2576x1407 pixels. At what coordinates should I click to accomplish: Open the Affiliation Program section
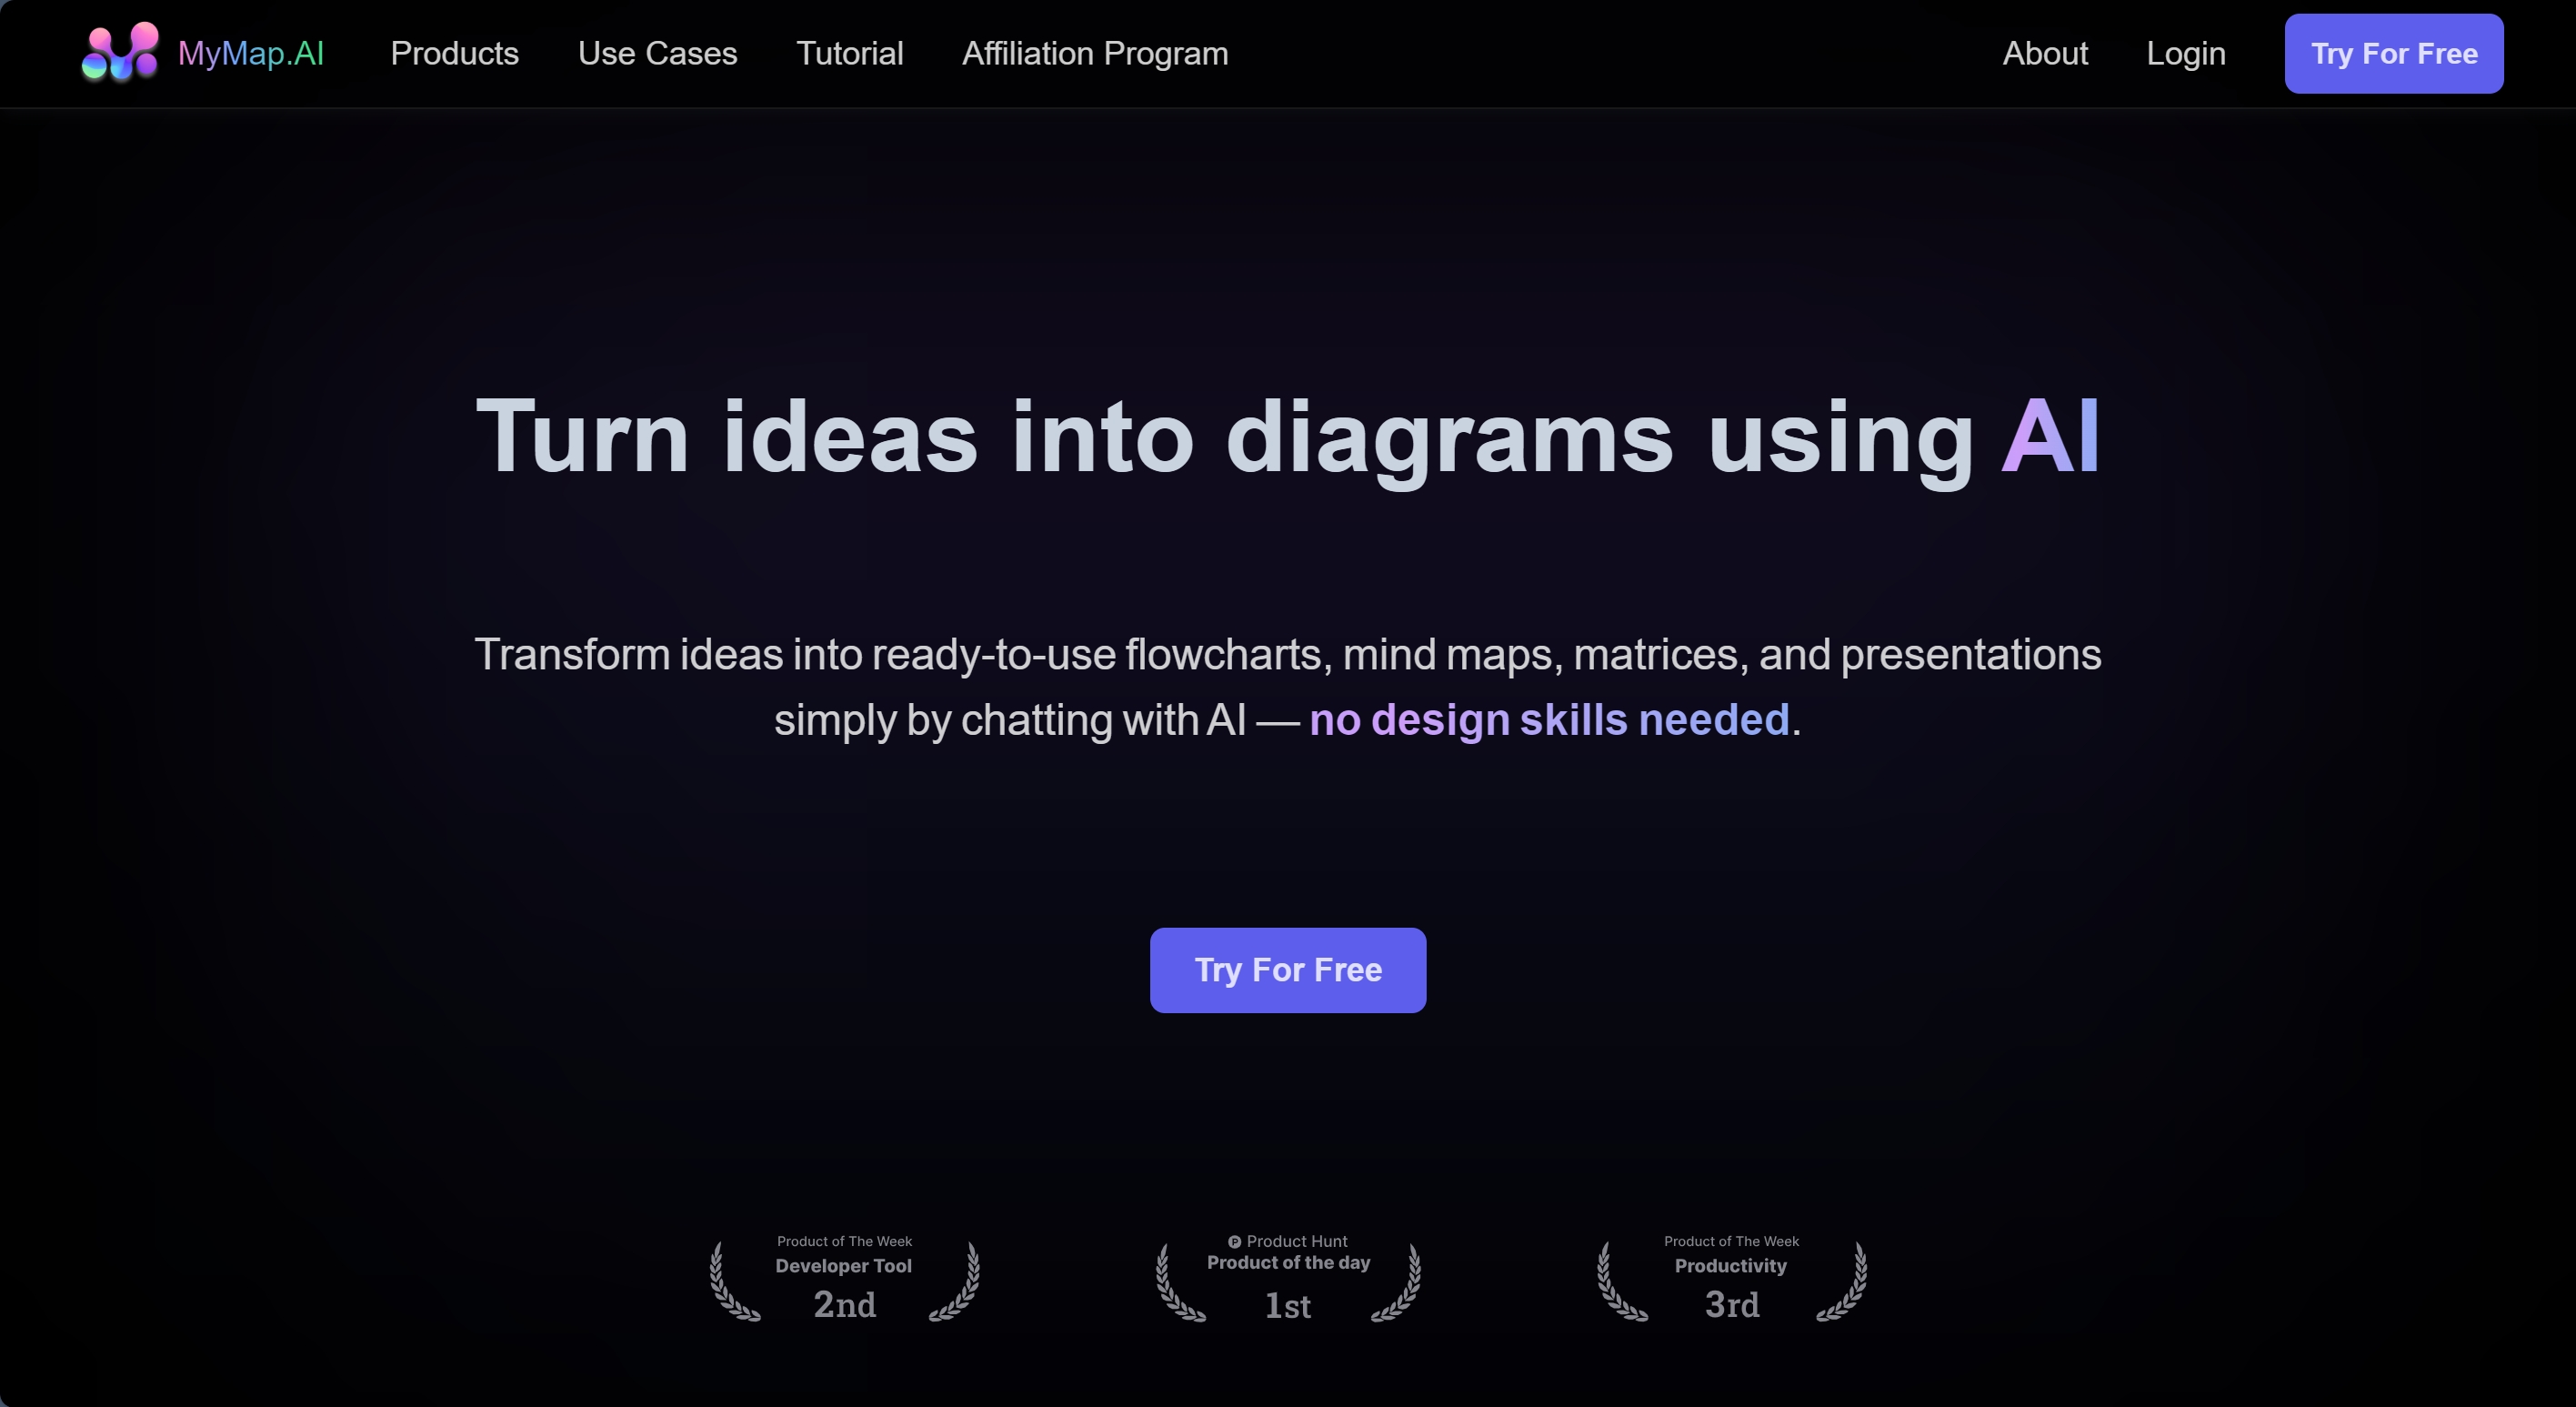[x=1095, y=53]
